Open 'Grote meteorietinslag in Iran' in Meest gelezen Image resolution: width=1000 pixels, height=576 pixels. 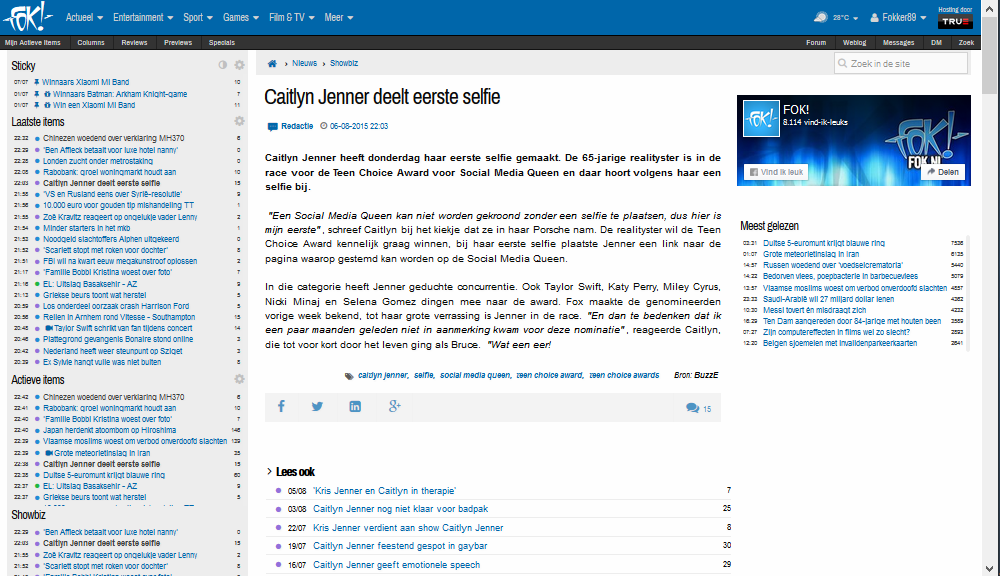click(811, 254)
